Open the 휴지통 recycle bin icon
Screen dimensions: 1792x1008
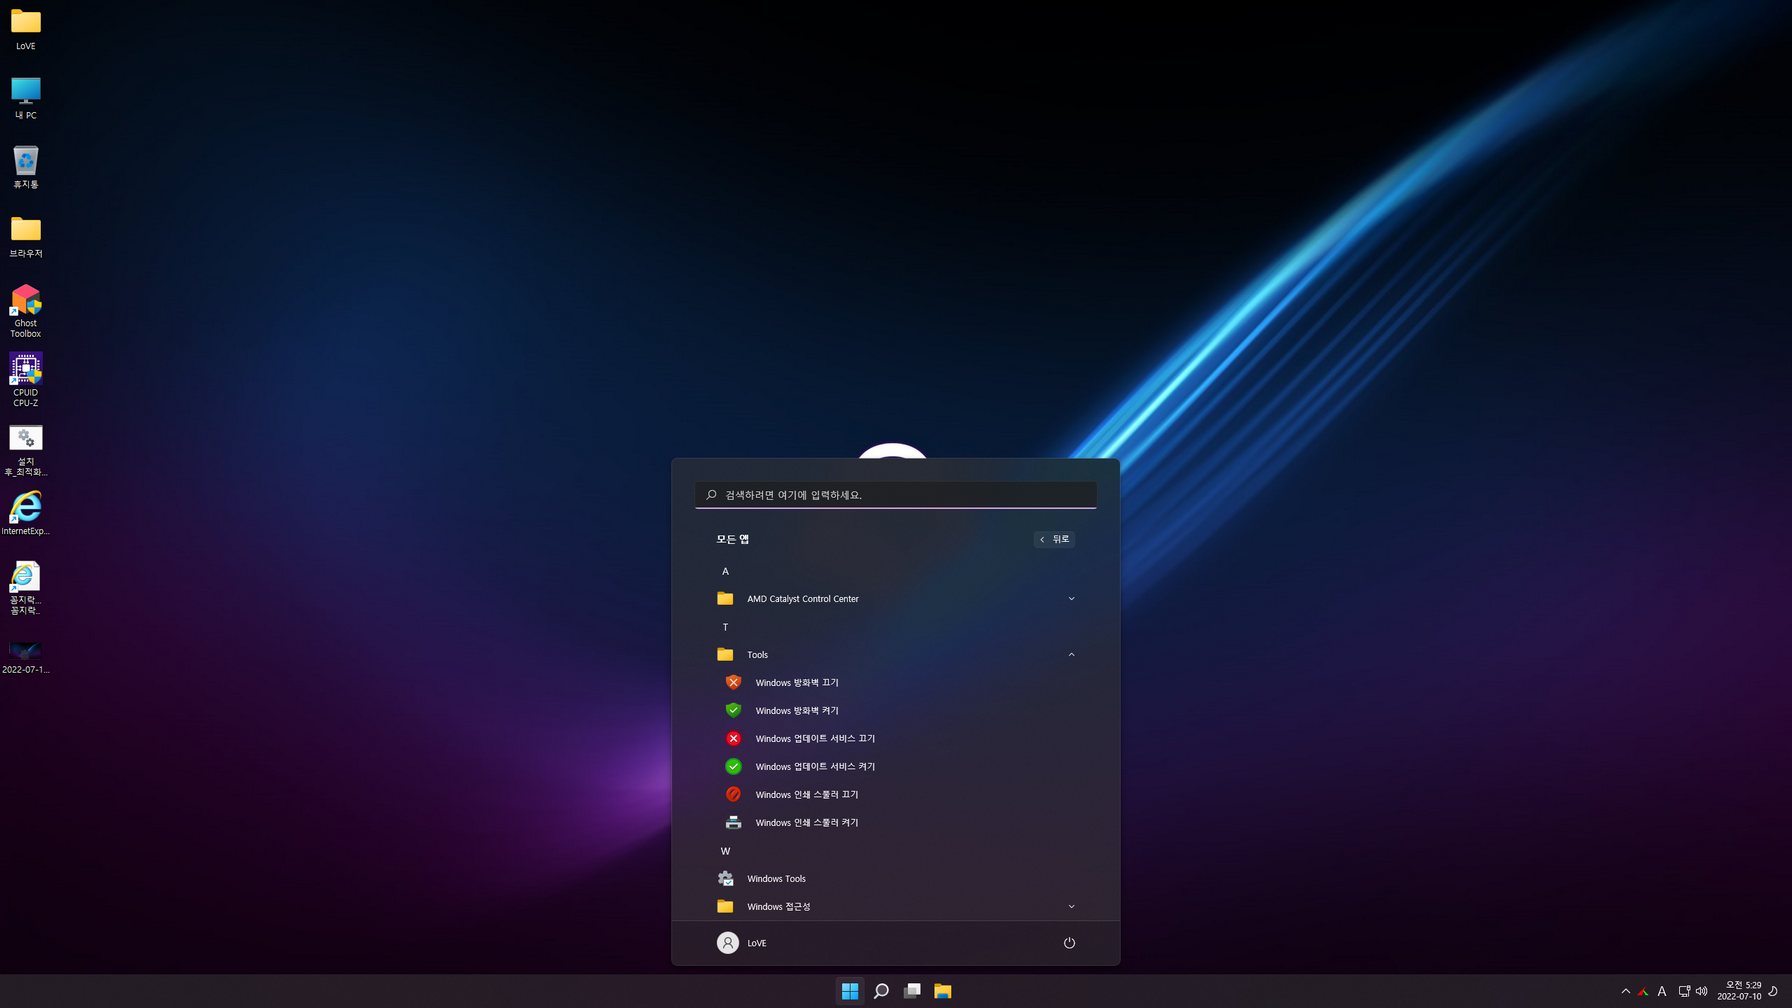(x=25, y=167)
